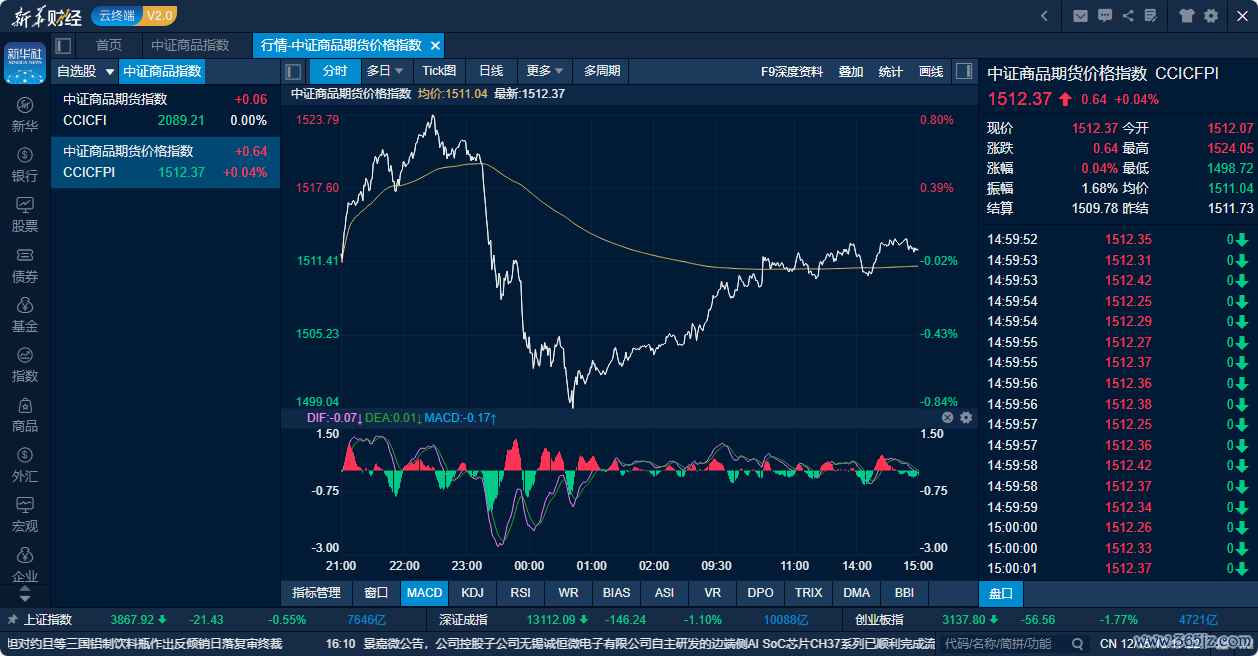Toggle right quote panel next to 画线

(964, 71)
